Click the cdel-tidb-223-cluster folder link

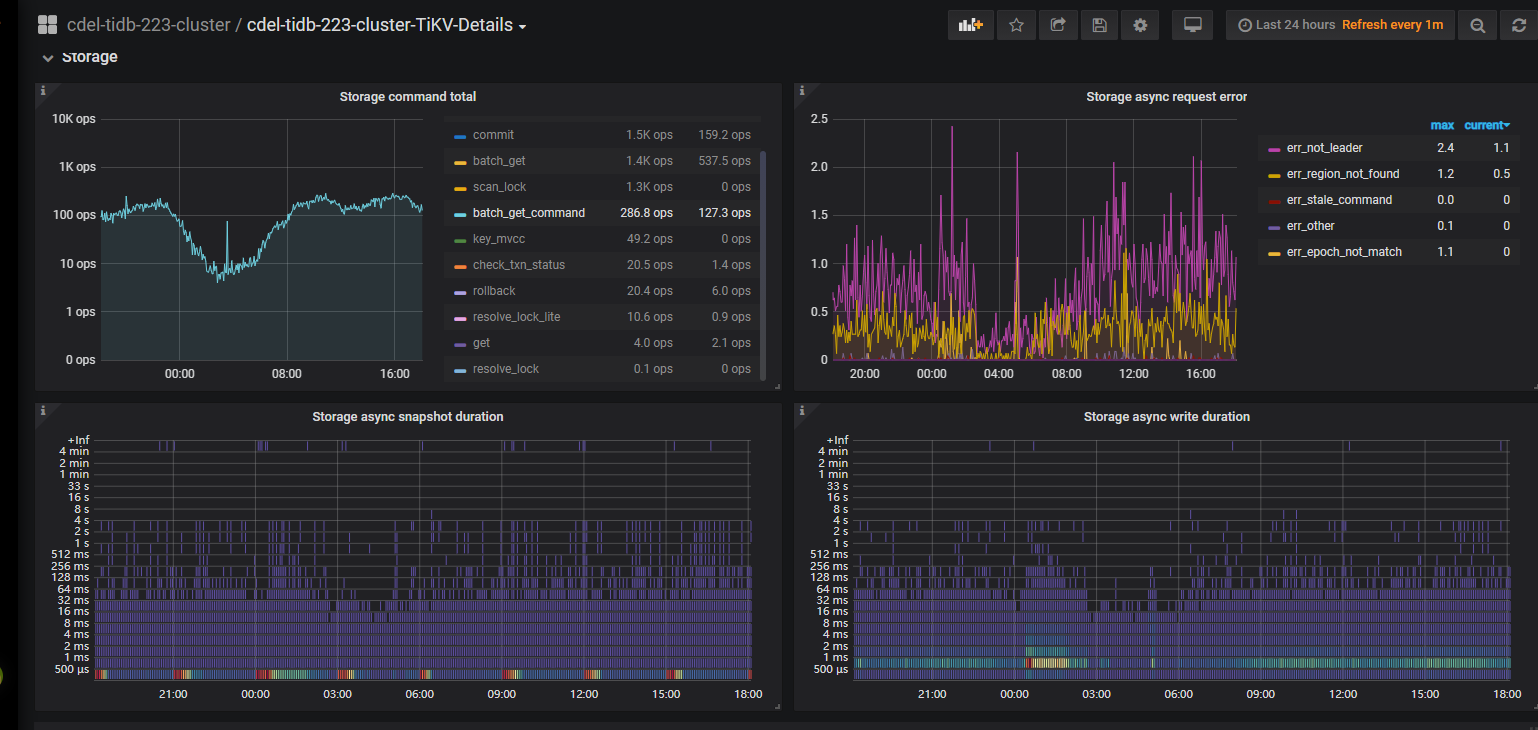[x=148, y=25]
